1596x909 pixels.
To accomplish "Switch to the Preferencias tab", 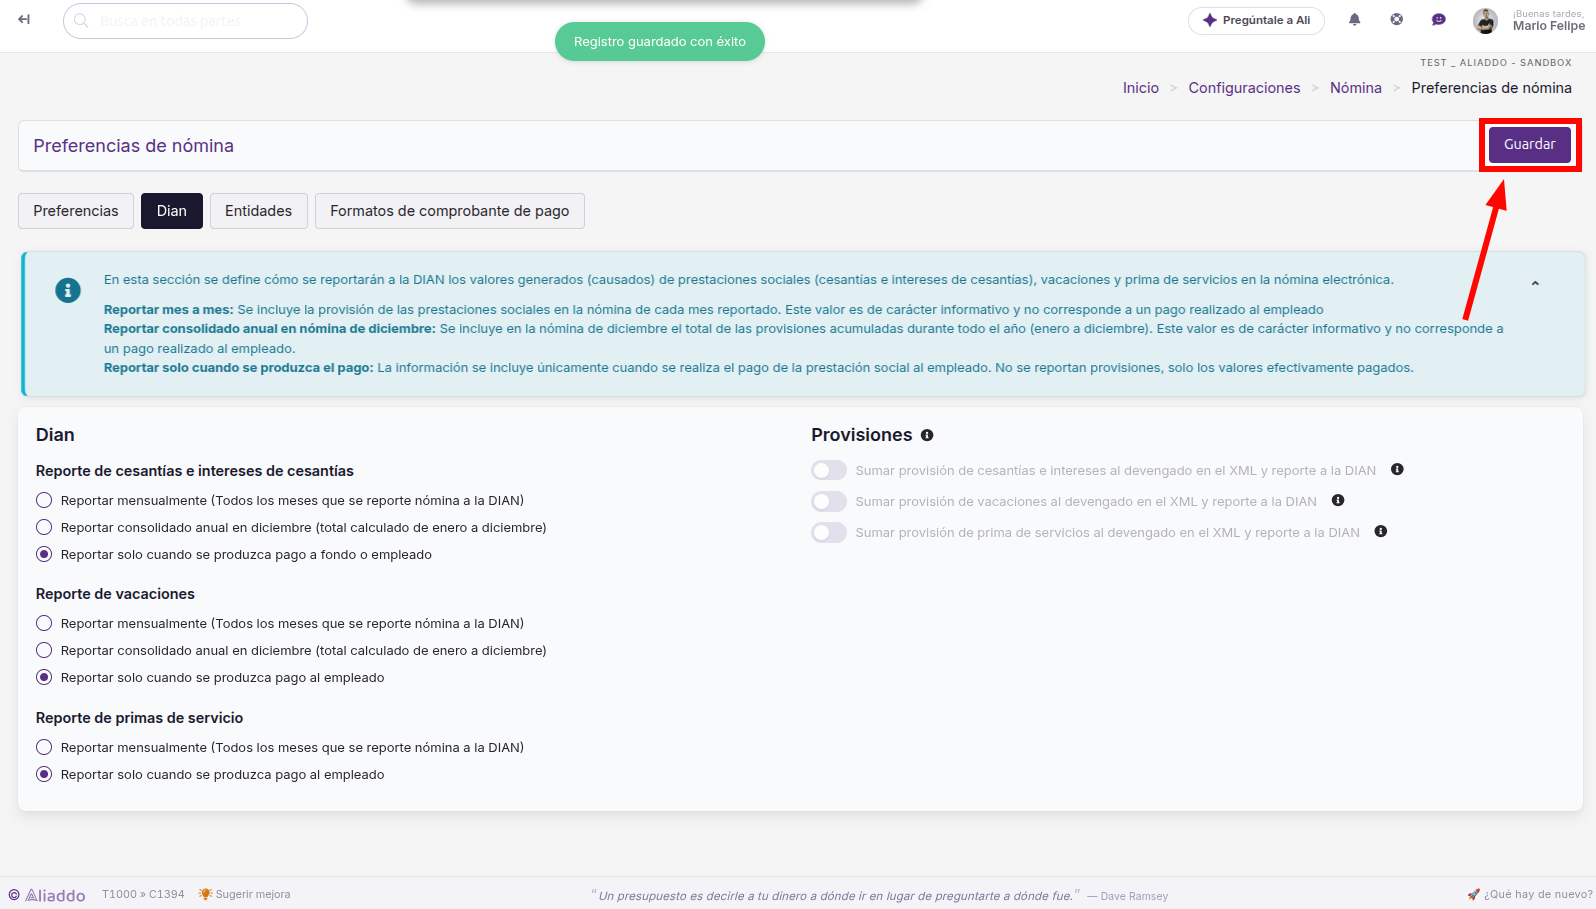I will tap(76, 211).
